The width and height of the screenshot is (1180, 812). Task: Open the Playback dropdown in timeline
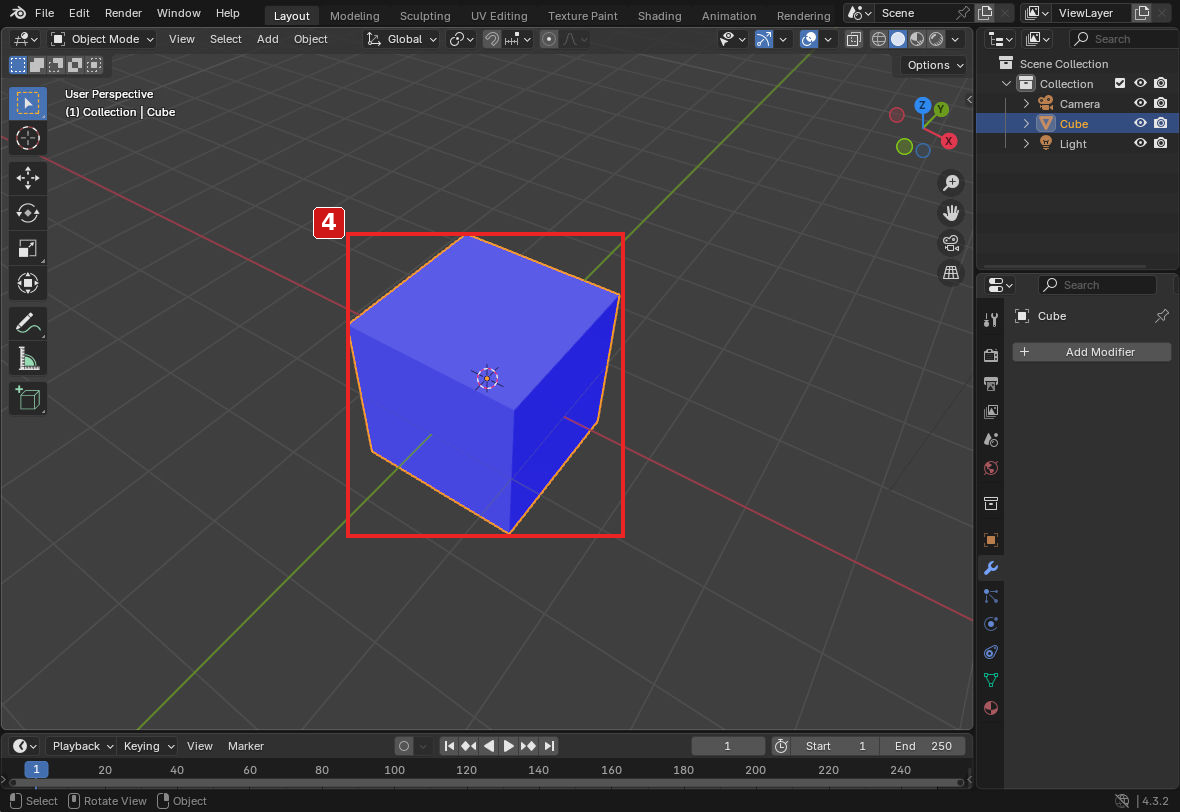point(81,746)
